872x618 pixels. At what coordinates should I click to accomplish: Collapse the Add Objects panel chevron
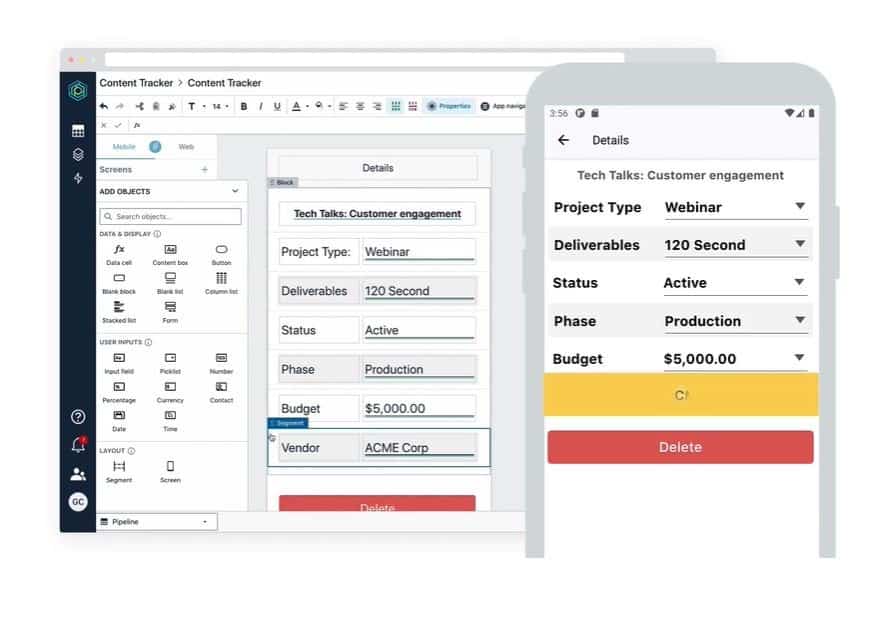[x=235, y=191]
